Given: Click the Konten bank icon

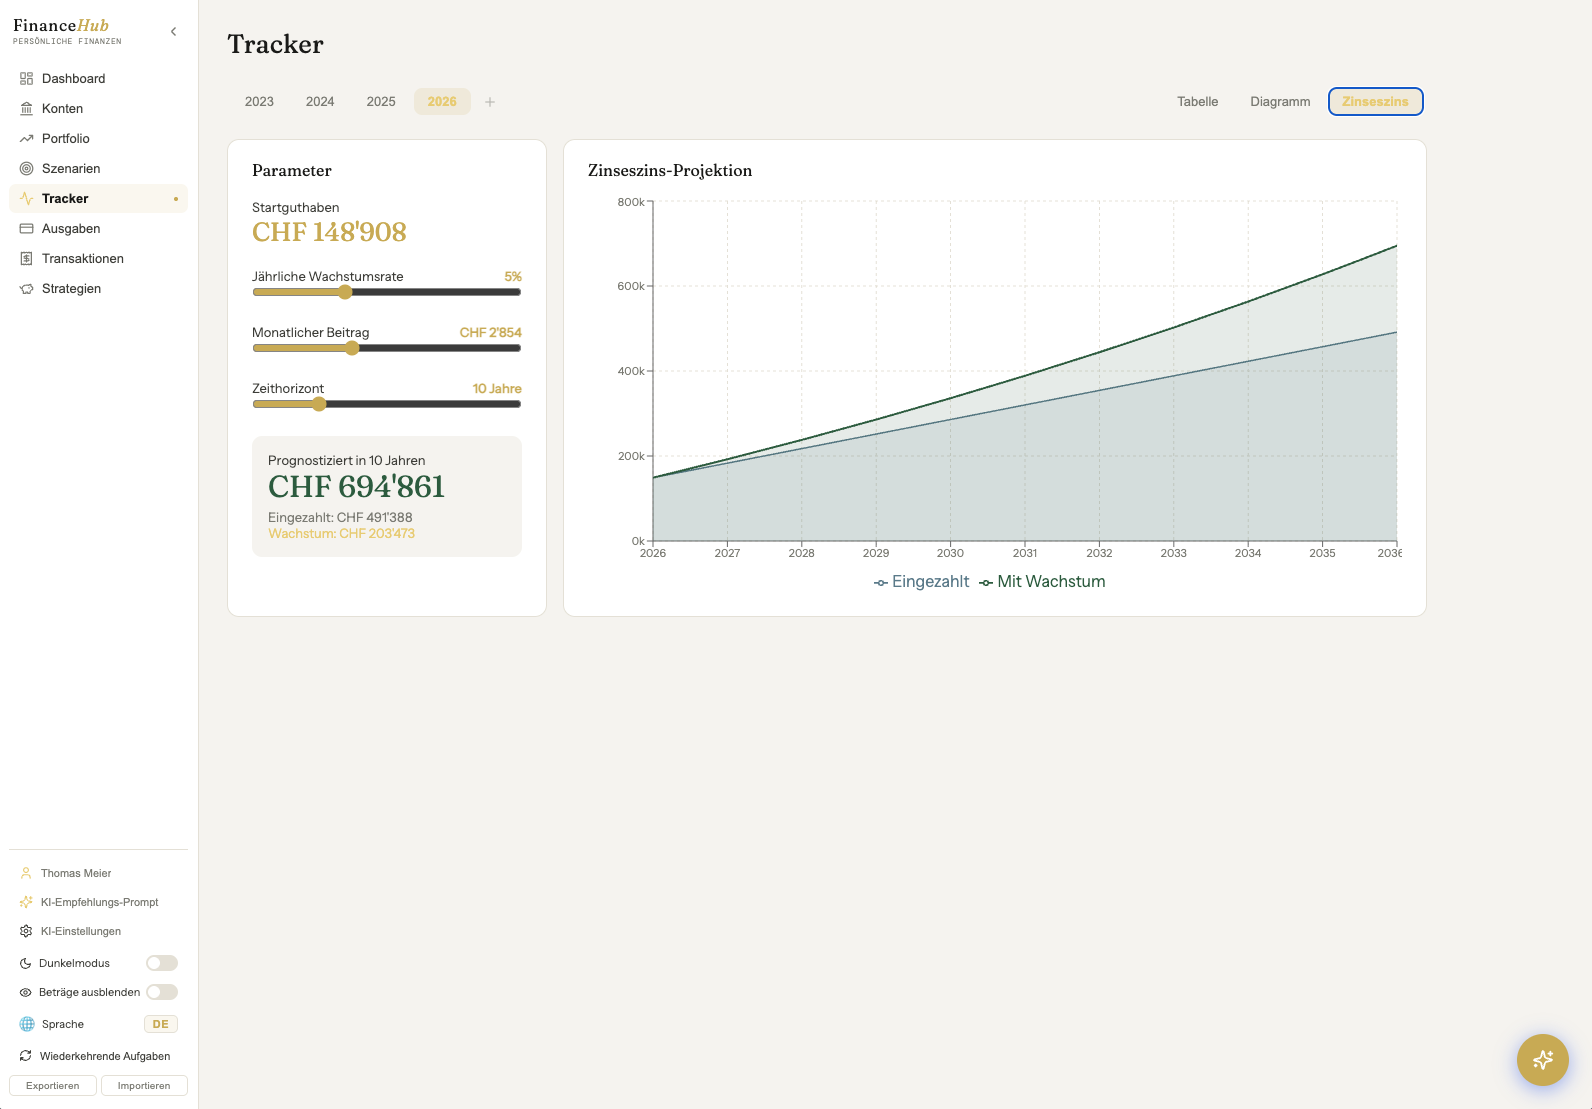Looking at the screenshot, I should point(27,109).
